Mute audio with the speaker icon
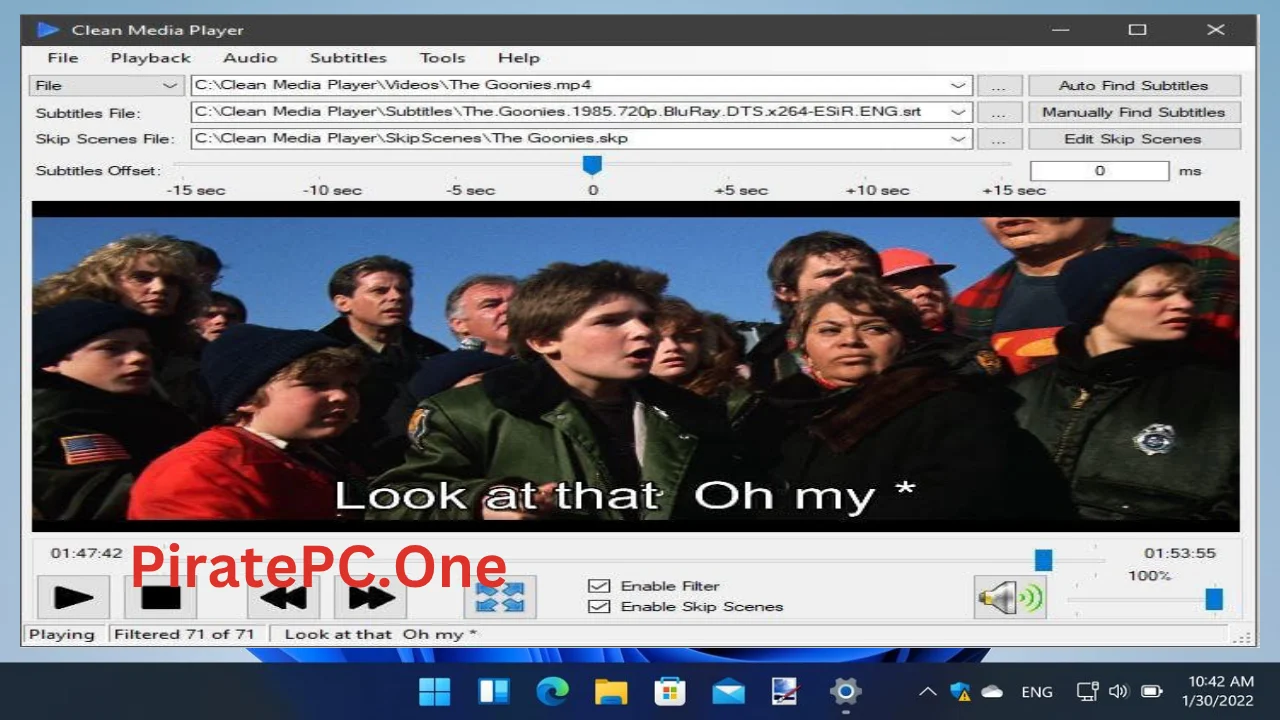Image resolution: width=1280 pixels, height=720 pixels. click(x=1010, y=598)
